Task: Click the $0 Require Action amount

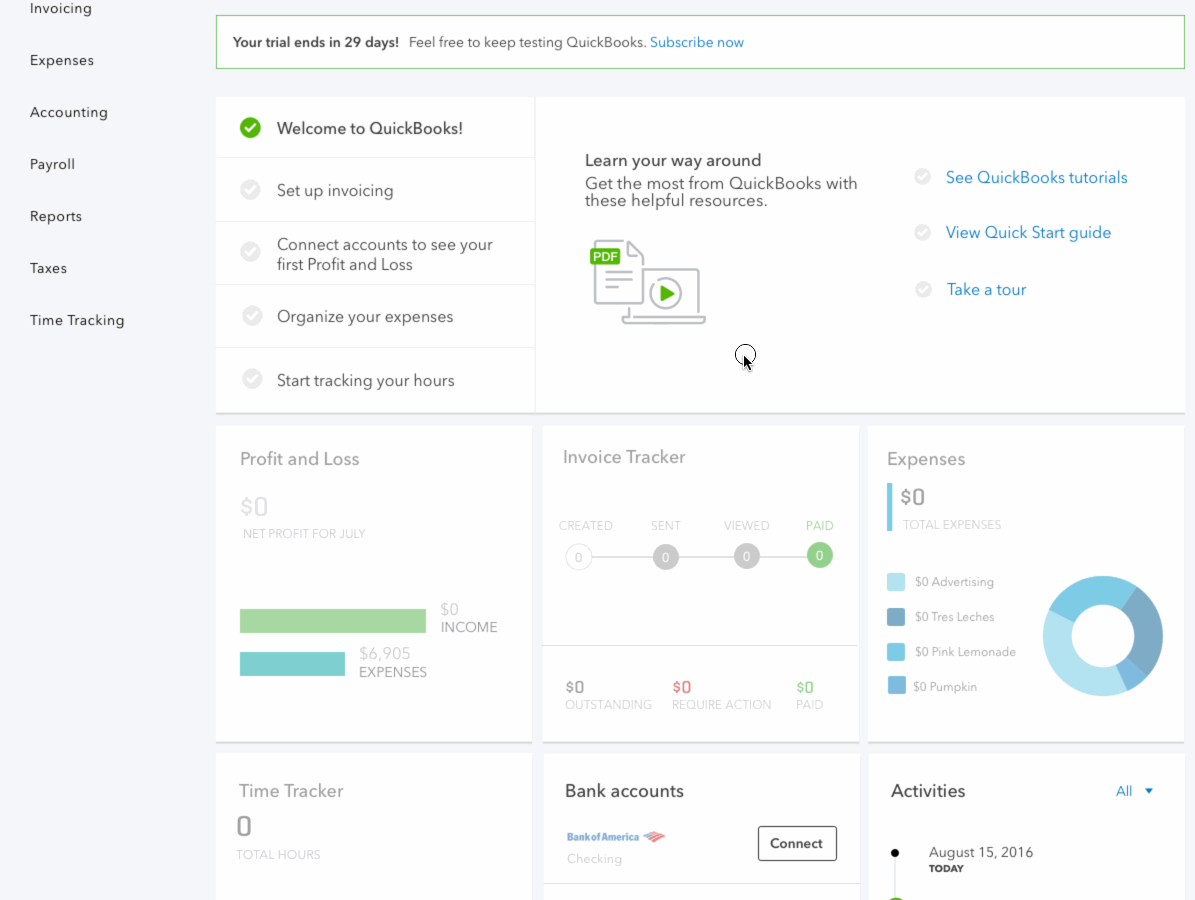Action: pos(681,687)
